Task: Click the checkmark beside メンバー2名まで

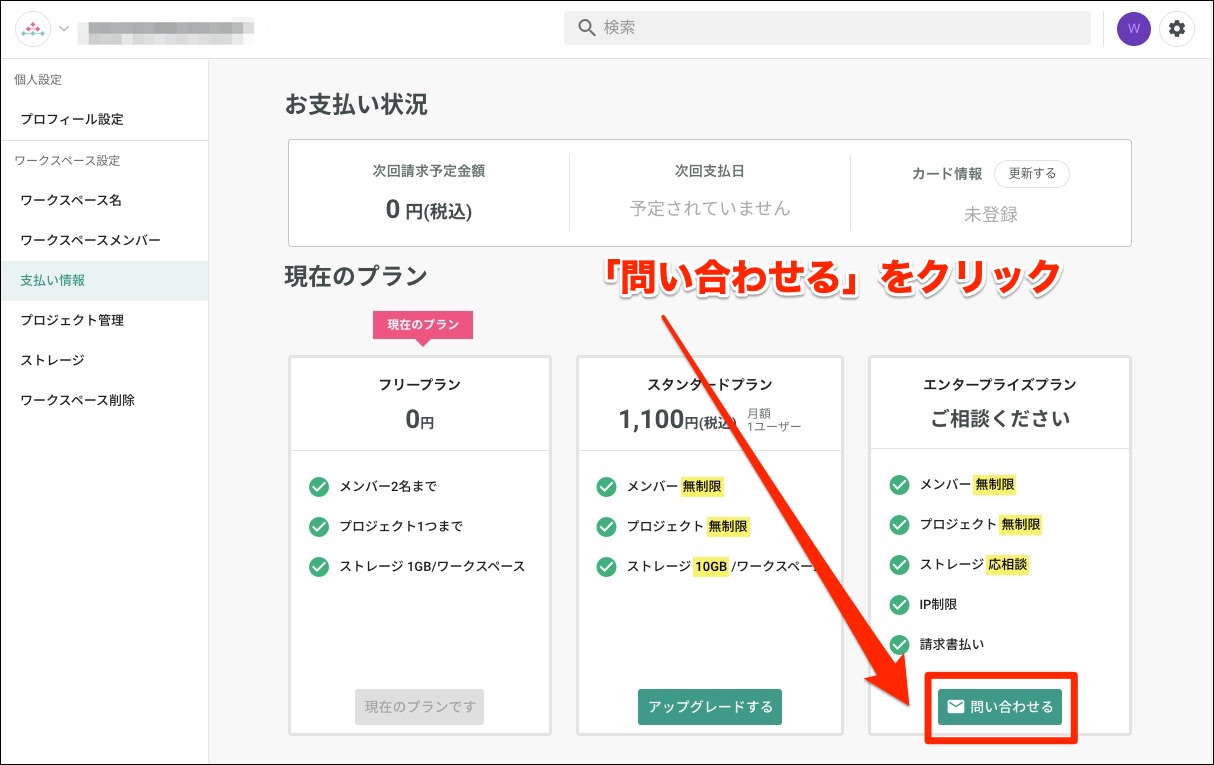Action: [x=319, y=487]
